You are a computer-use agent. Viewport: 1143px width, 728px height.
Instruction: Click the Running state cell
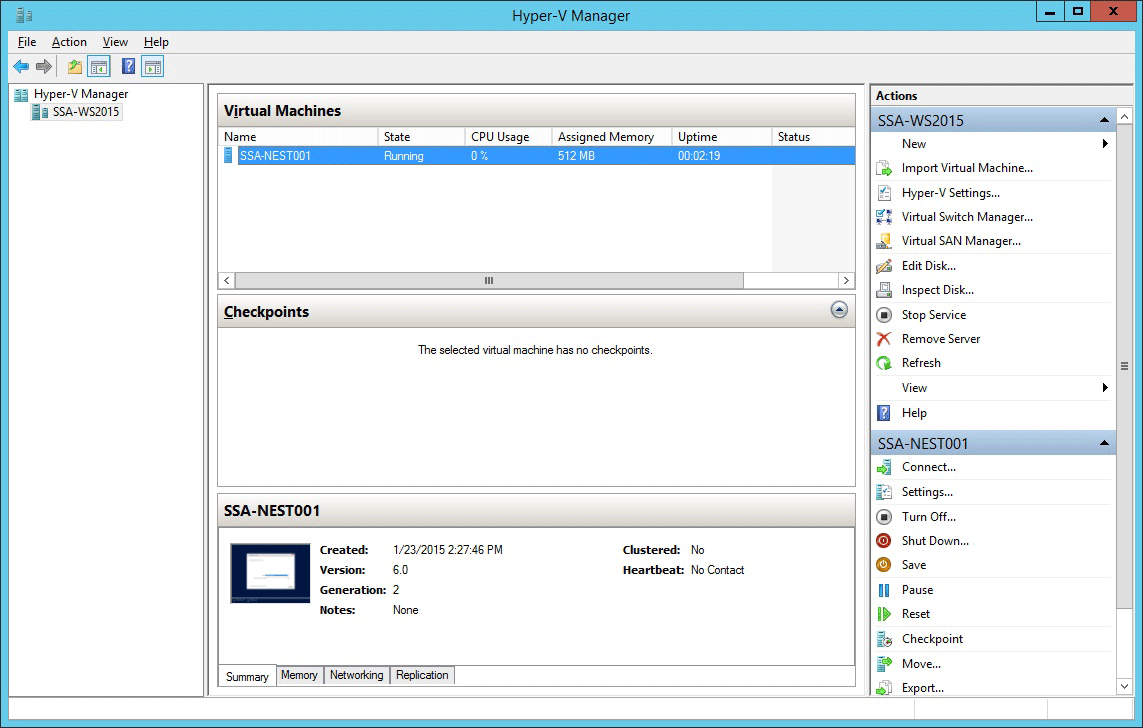click(403, 156)
